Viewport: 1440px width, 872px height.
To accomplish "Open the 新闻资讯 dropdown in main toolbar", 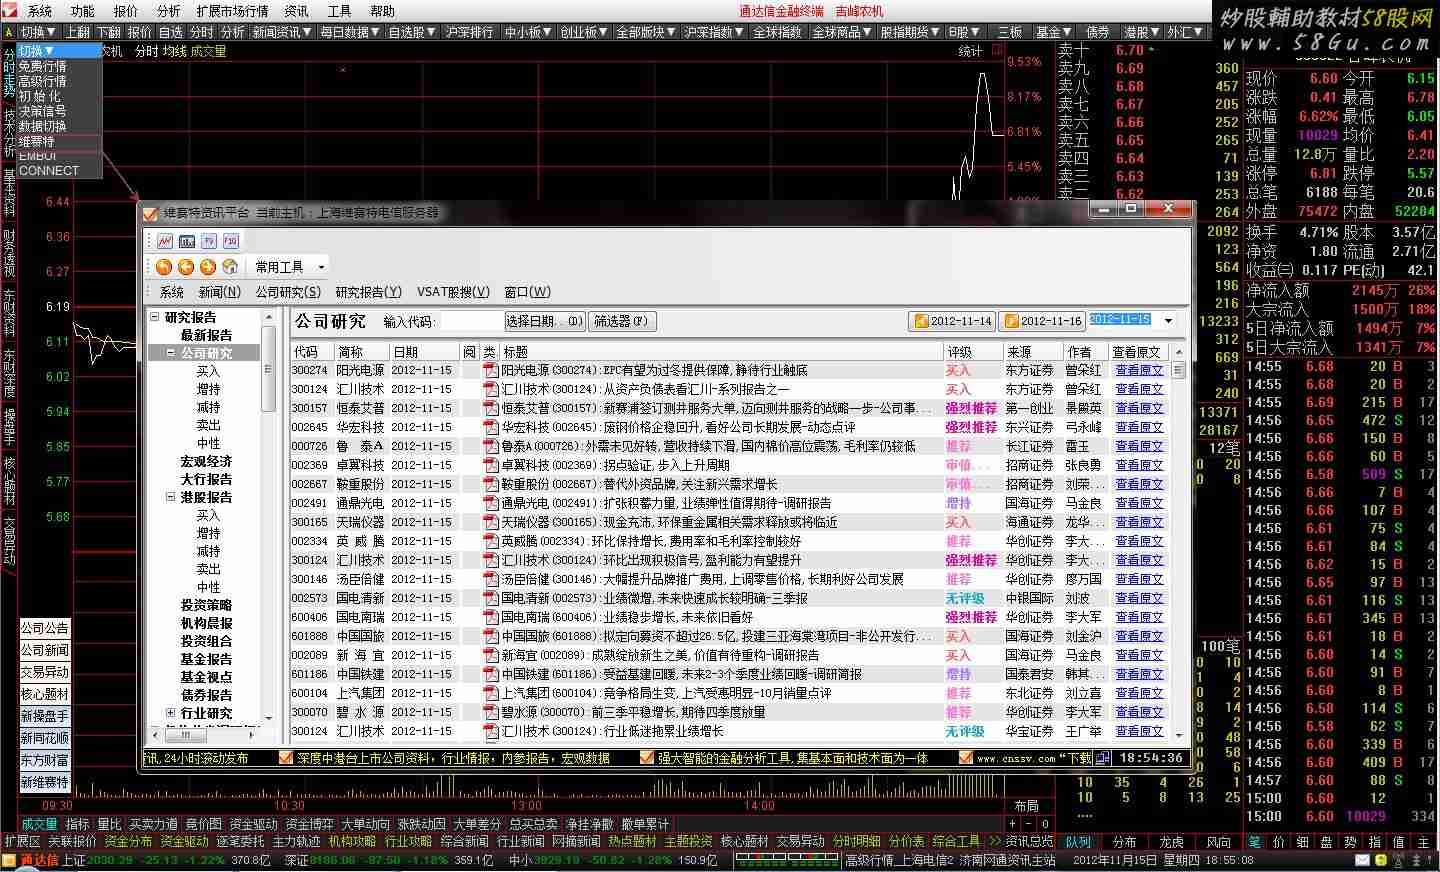I will tap(280, 32).
